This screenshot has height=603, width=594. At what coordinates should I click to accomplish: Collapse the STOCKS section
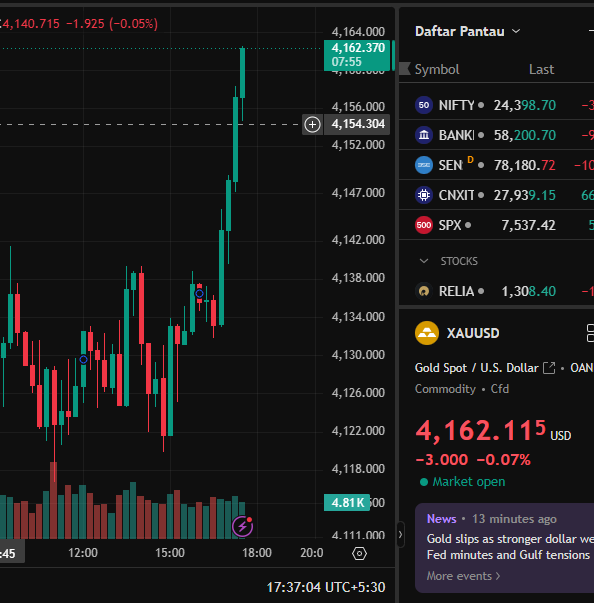[x=424, y=261]
